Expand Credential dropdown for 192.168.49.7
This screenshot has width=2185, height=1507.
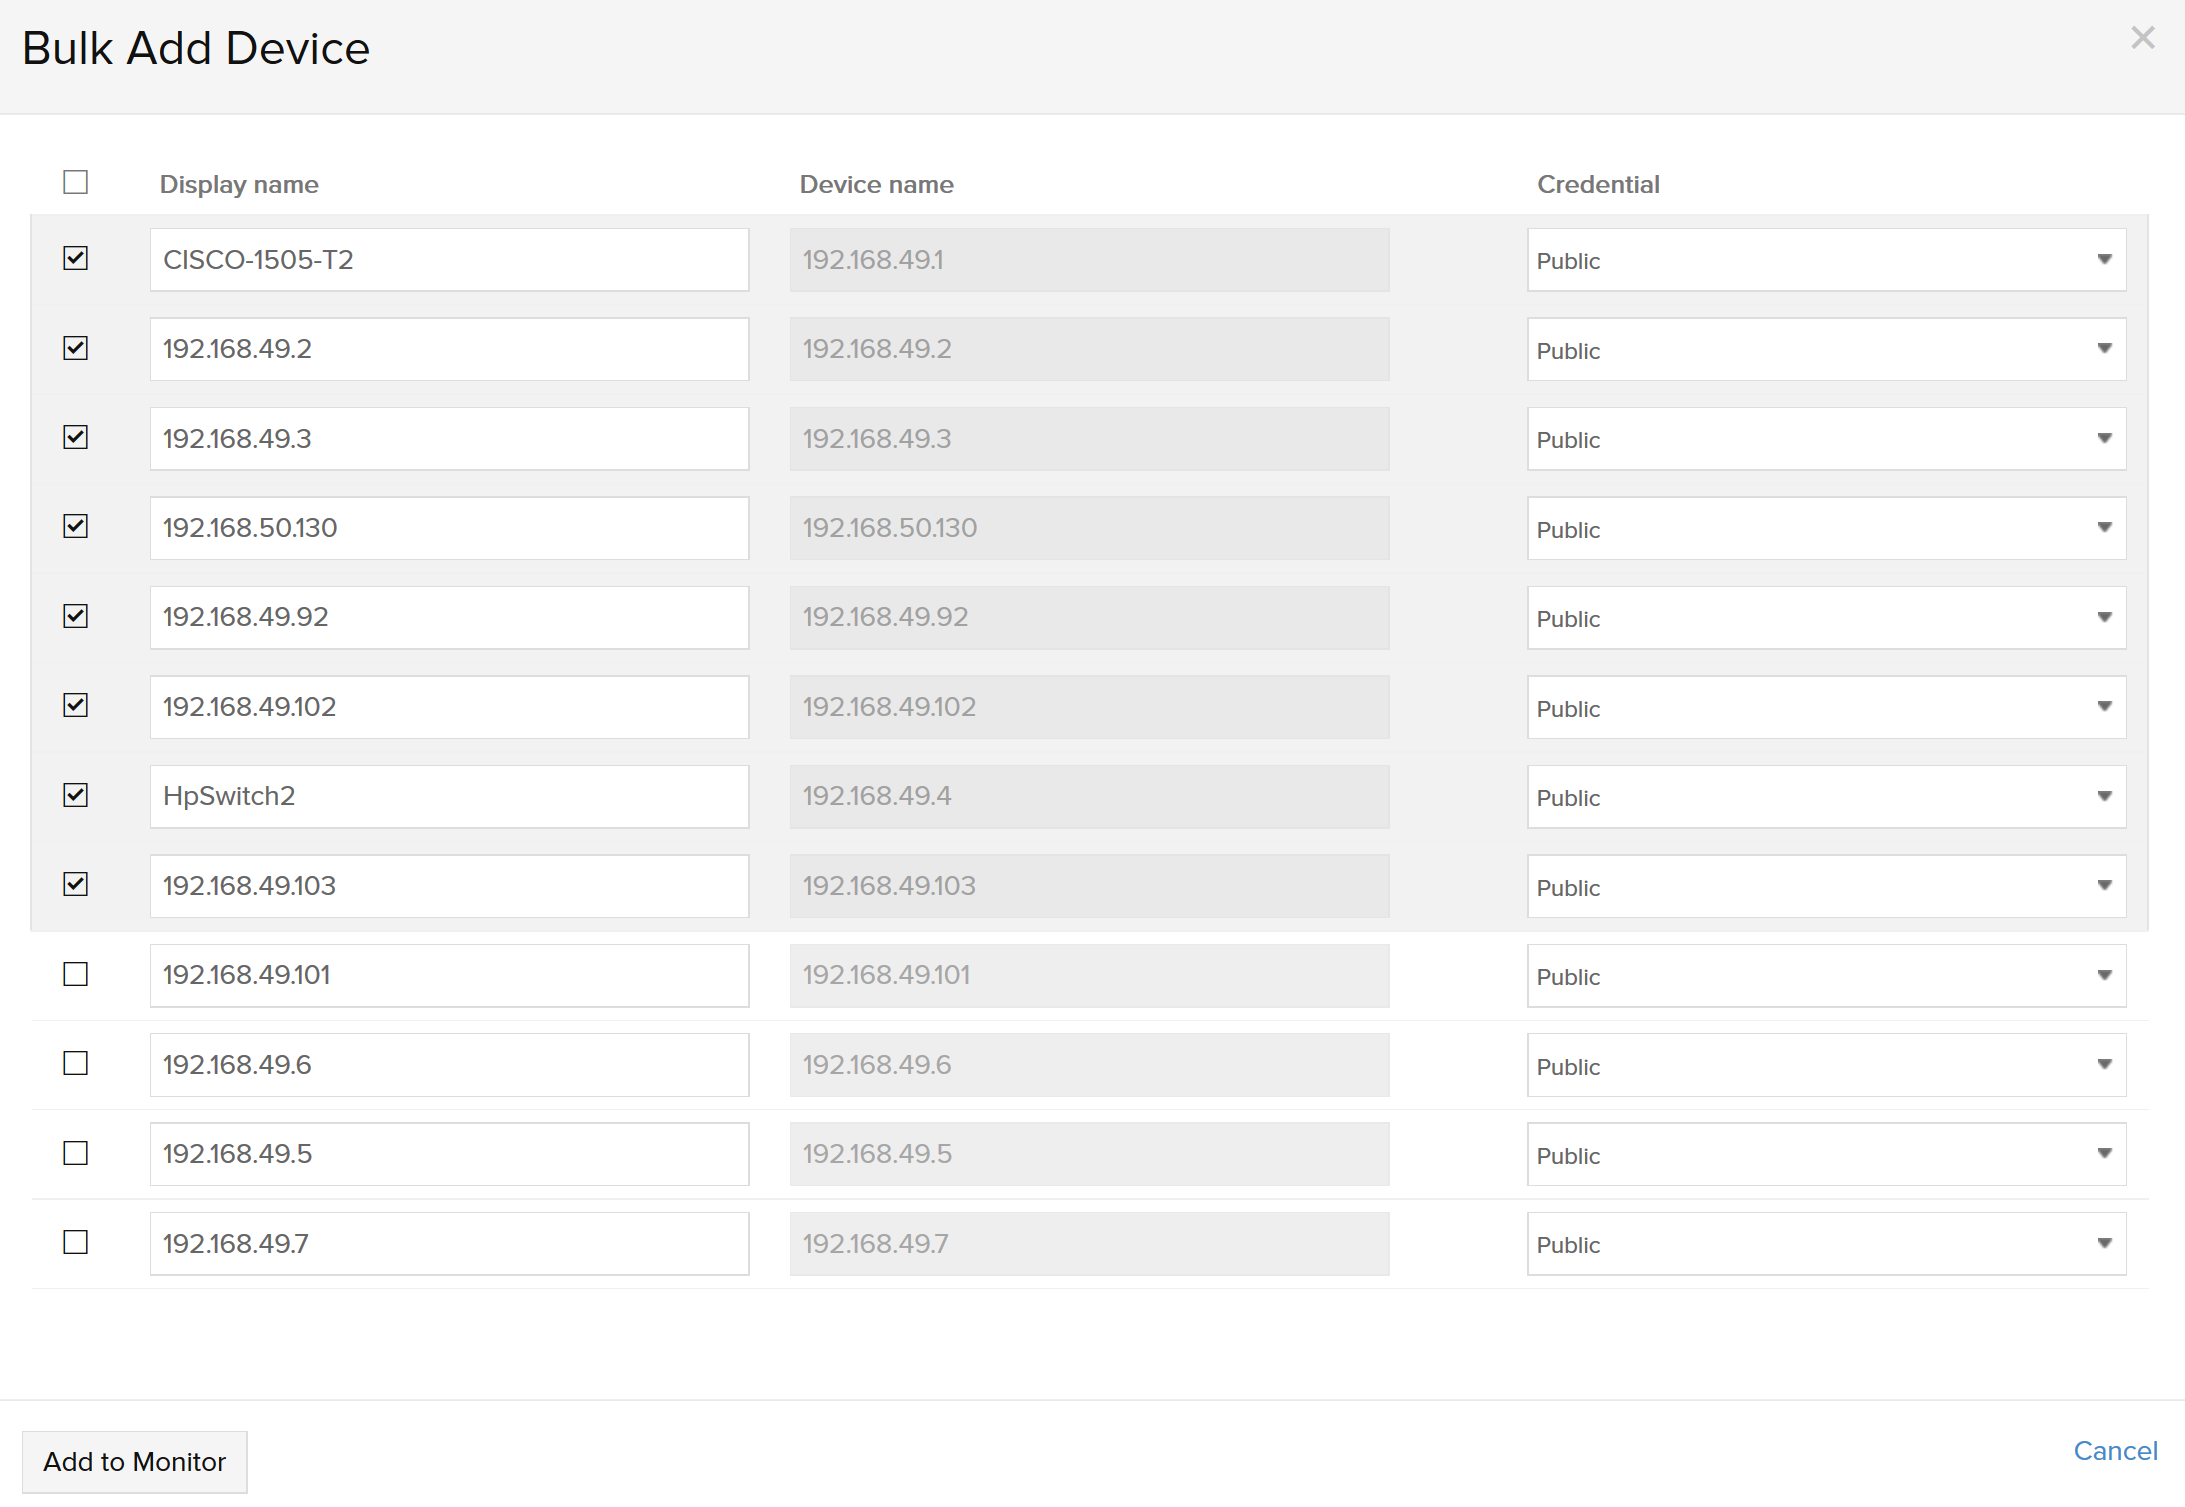click(x=2107, y=1243)
